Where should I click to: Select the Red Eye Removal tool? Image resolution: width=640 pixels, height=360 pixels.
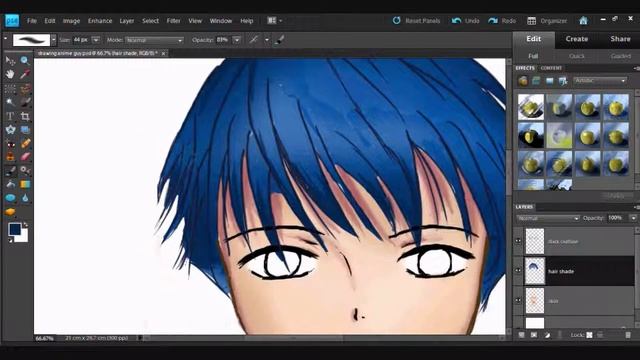10,144
